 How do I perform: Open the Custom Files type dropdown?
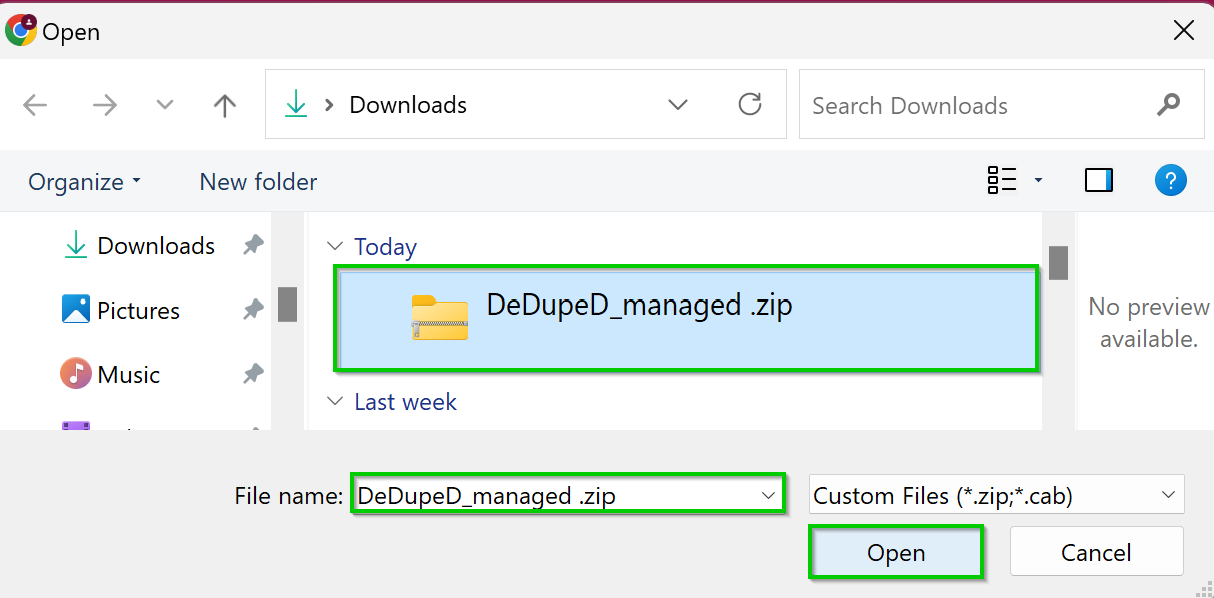pyautogui.click(x=996, y=495)
